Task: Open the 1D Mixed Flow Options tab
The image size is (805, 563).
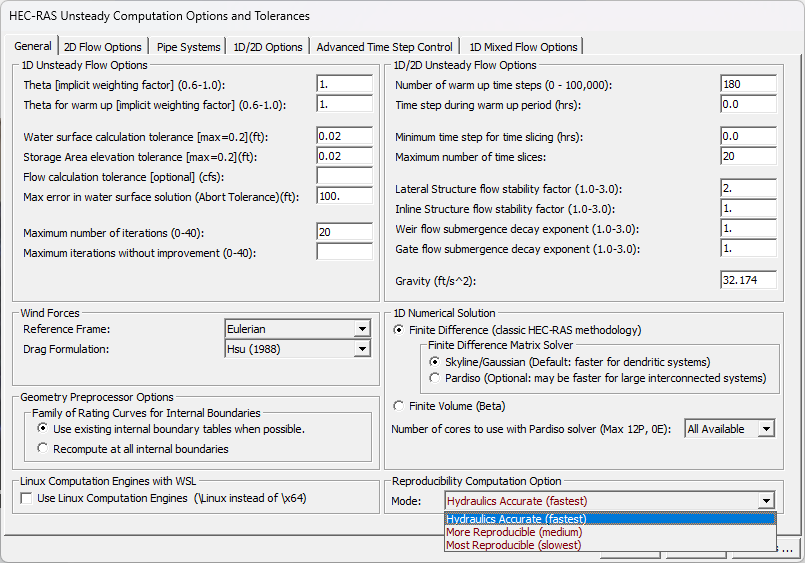Action: coord(523,47)
